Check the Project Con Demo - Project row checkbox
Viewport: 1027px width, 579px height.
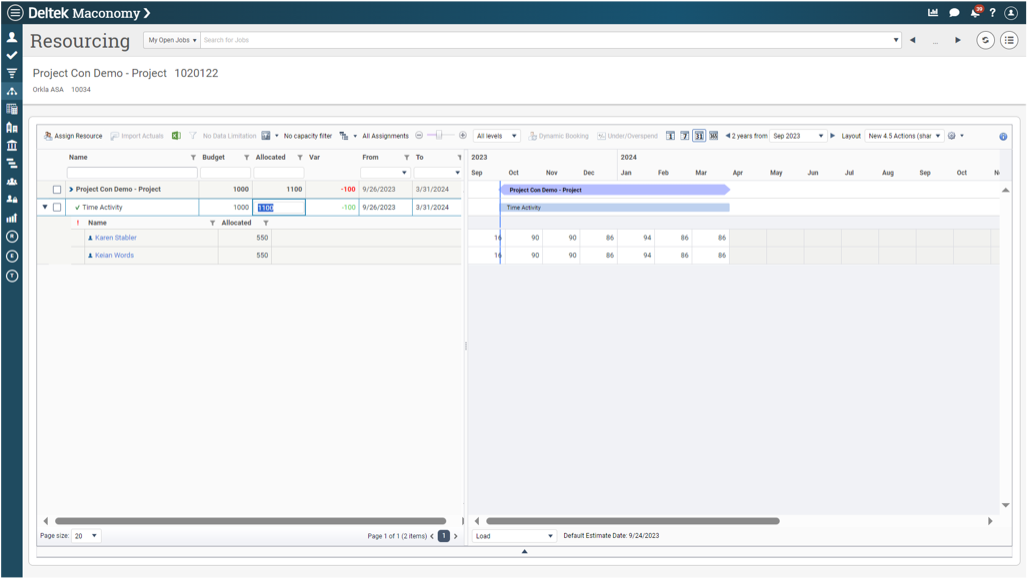tap(57, 190)
